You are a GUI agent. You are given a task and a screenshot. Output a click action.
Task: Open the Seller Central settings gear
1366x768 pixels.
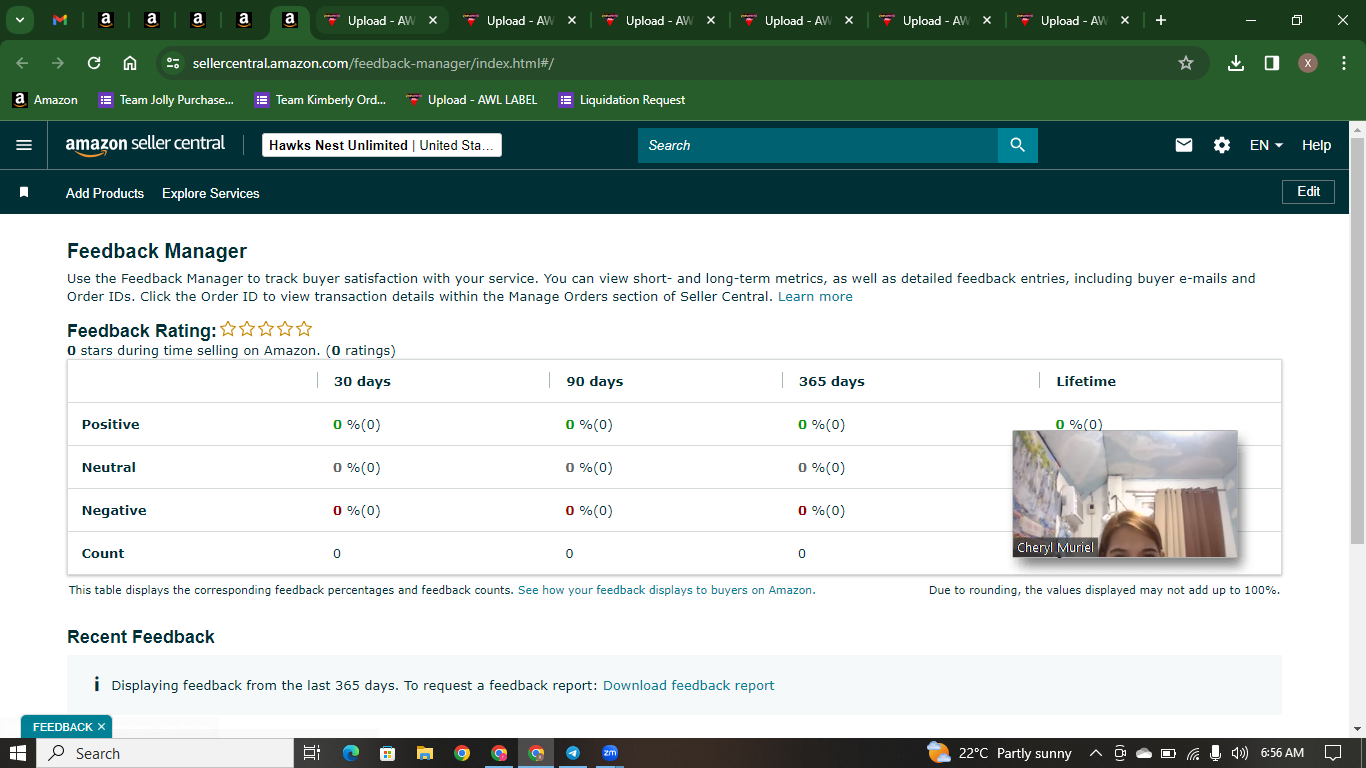tap(1222, 145)
